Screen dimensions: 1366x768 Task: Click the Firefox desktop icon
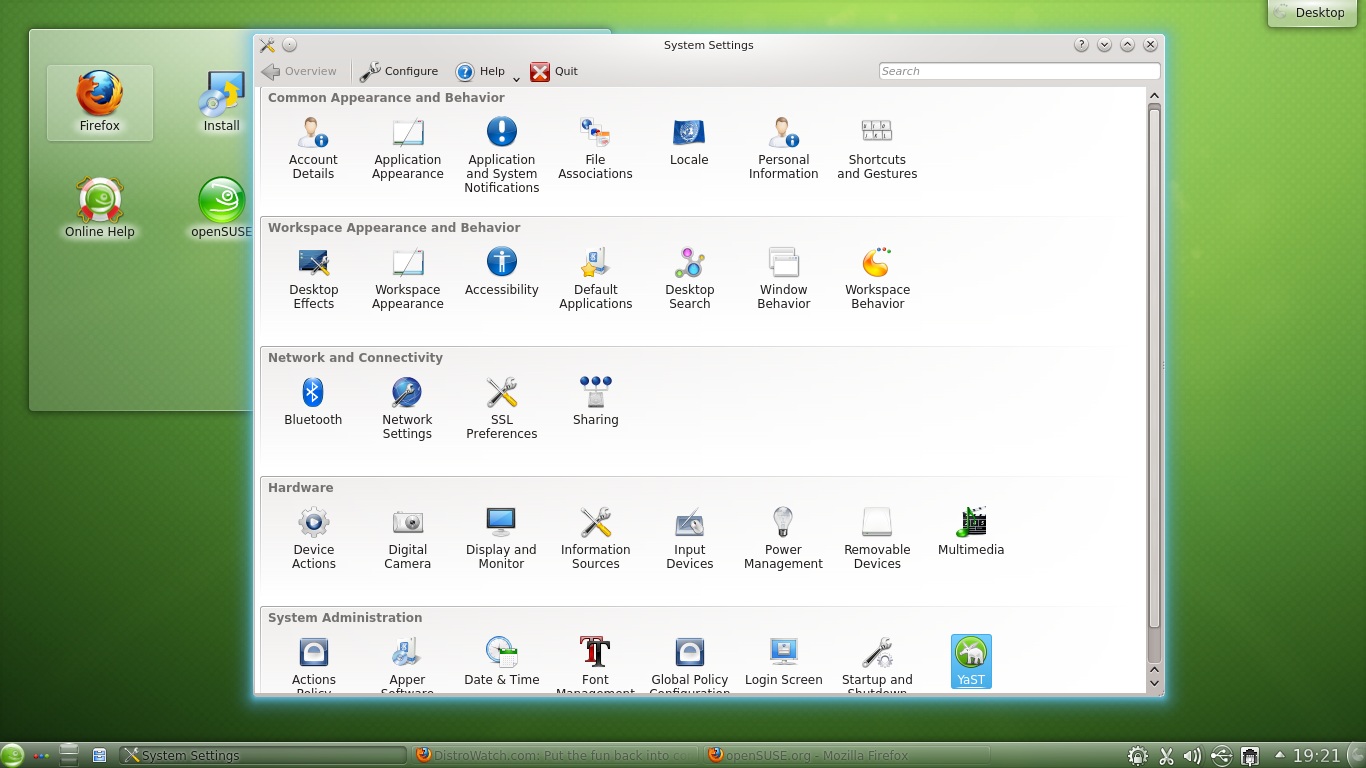click(x=100, y=103)
